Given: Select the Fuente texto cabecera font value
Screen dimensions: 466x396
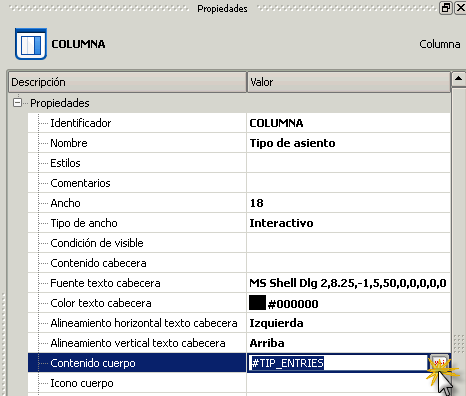Looking at the screenshot, I should pyautogui.click(x=348, y=283).
